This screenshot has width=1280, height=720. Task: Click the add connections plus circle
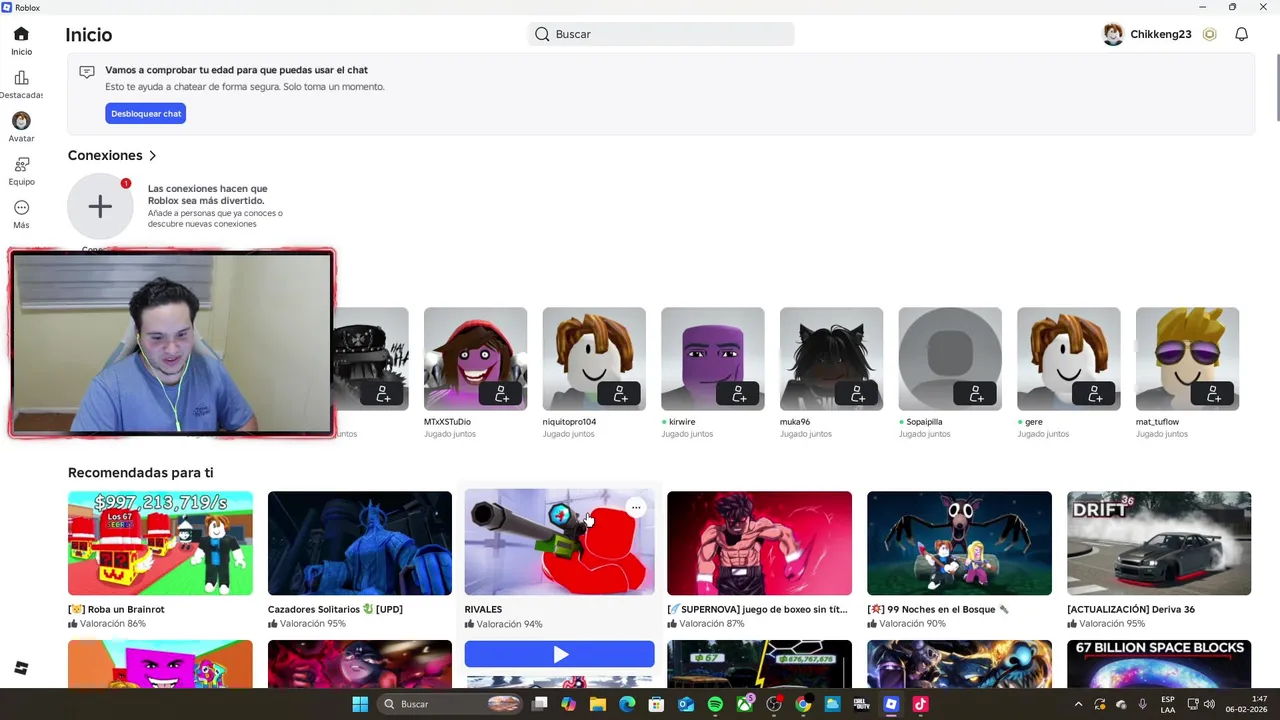tap(100, 206)
